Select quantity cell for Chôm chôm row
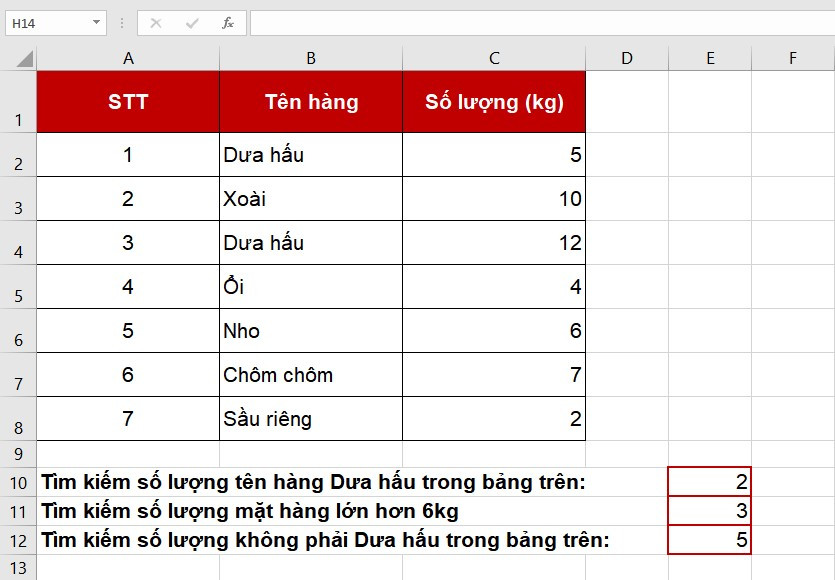Screen dimensions: 835x580 click(494, 374)
